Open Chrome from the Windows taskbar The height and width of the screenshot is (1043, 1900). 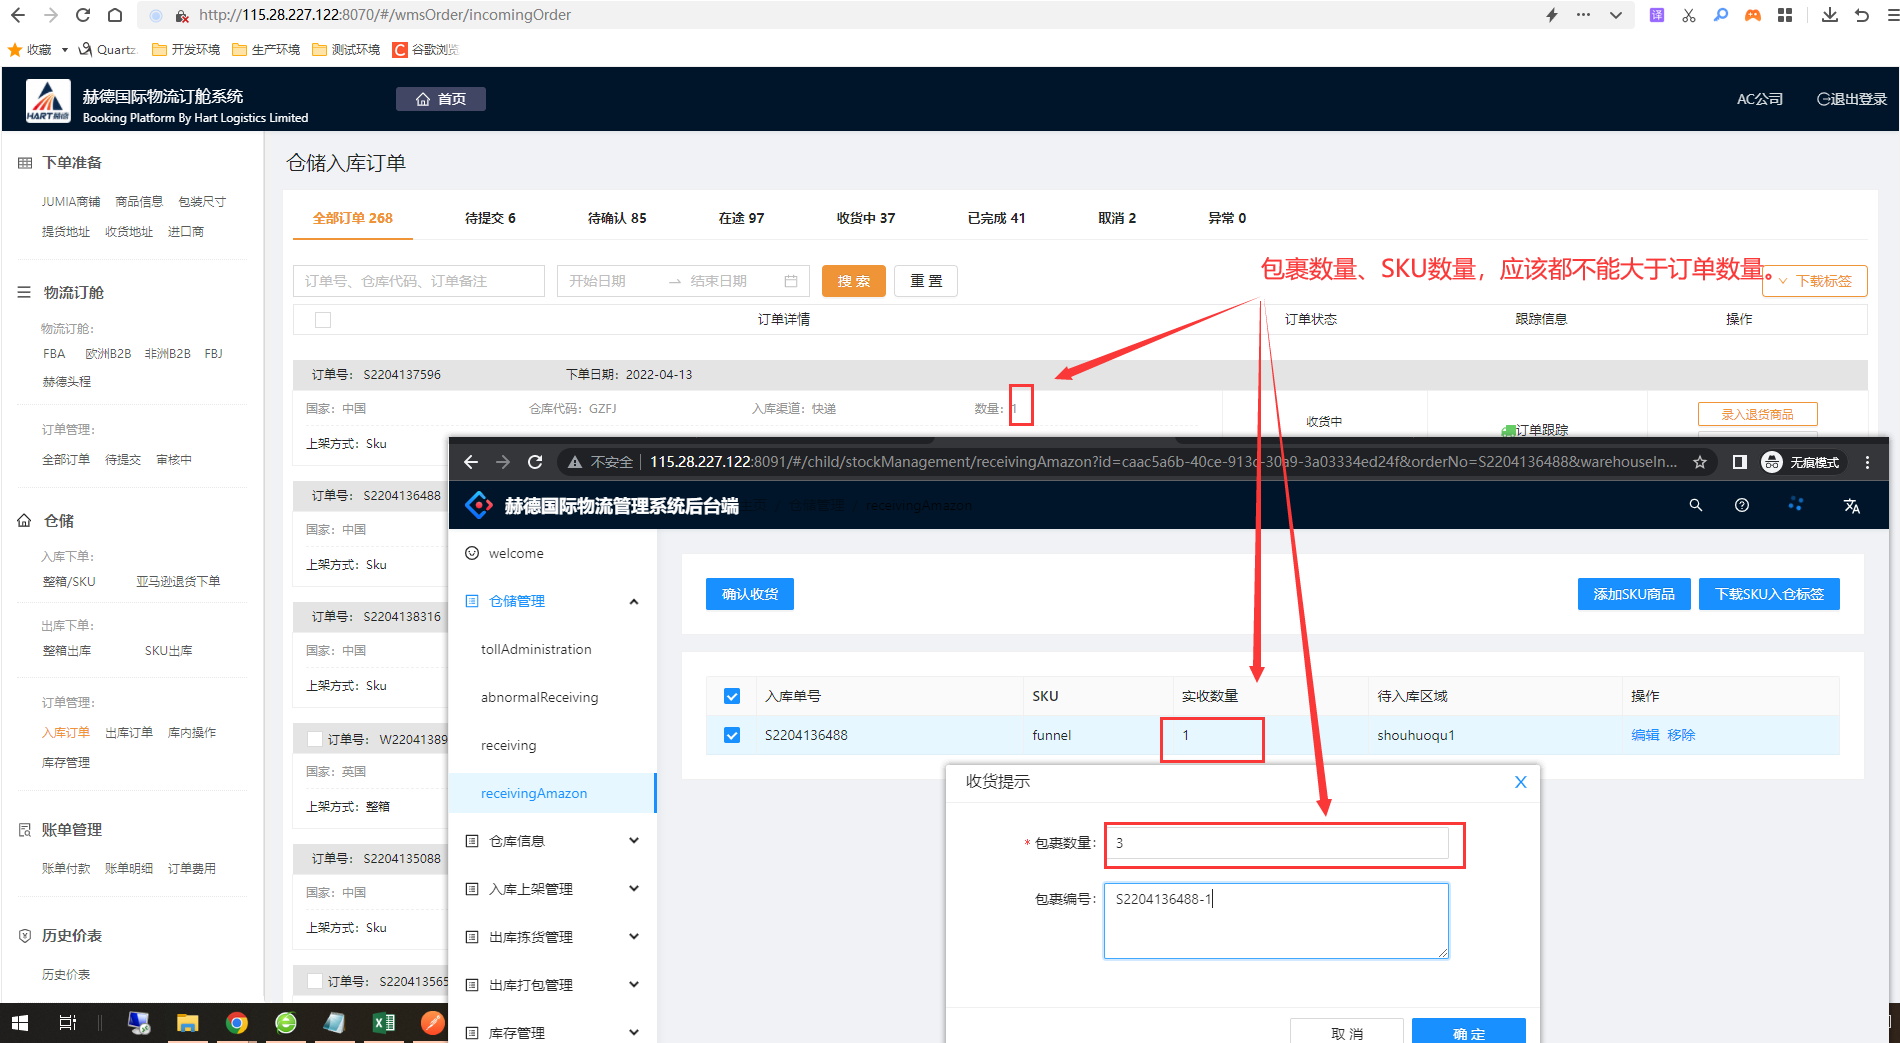click(236, 1022)
